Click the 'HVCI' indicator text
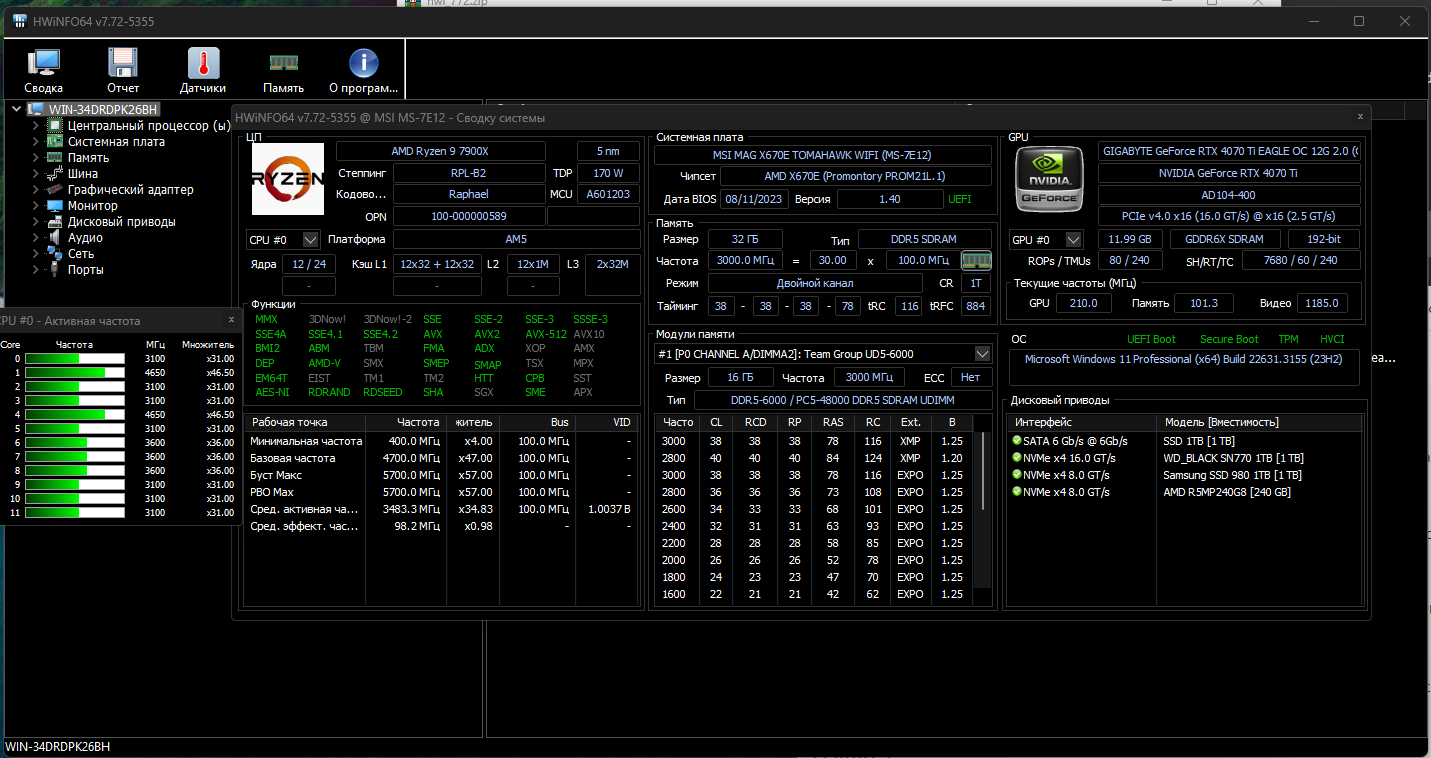The image size is (1431, 758). coord(1332,339)
